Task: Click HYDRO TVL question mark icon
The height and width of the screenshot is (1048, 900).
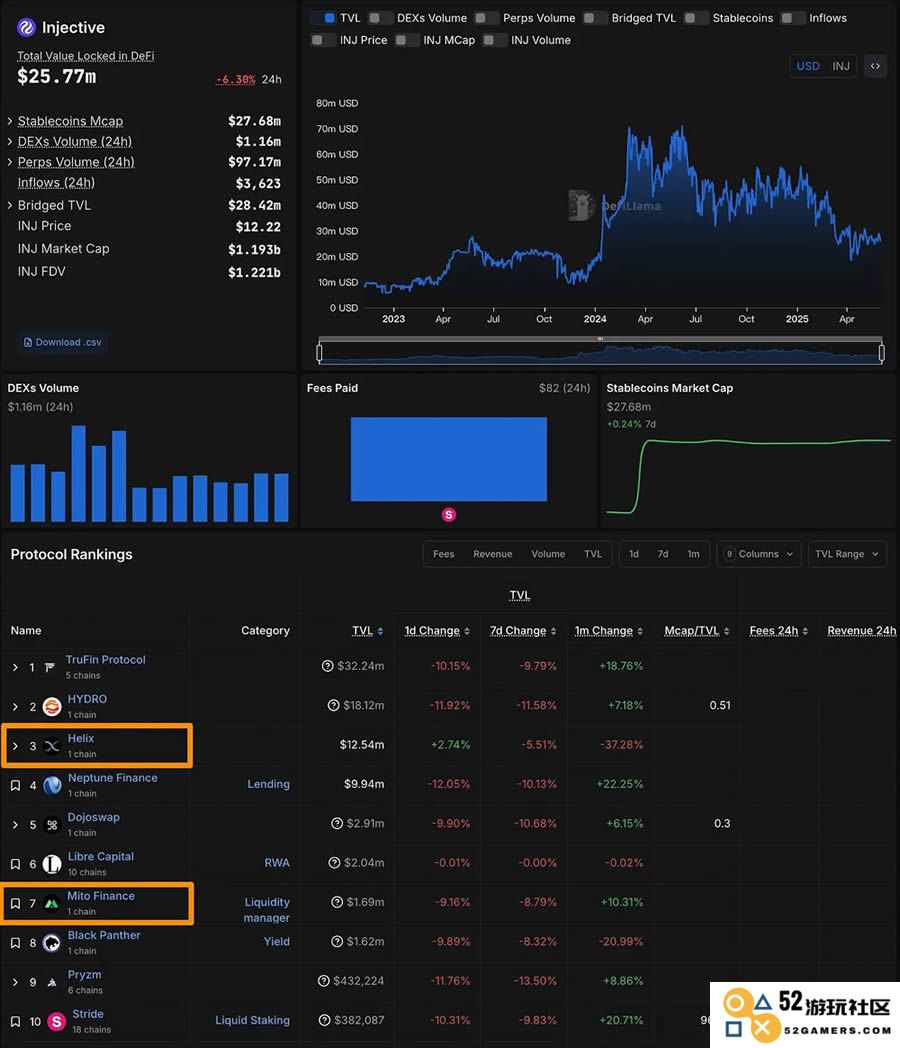Action: [333, 705]
